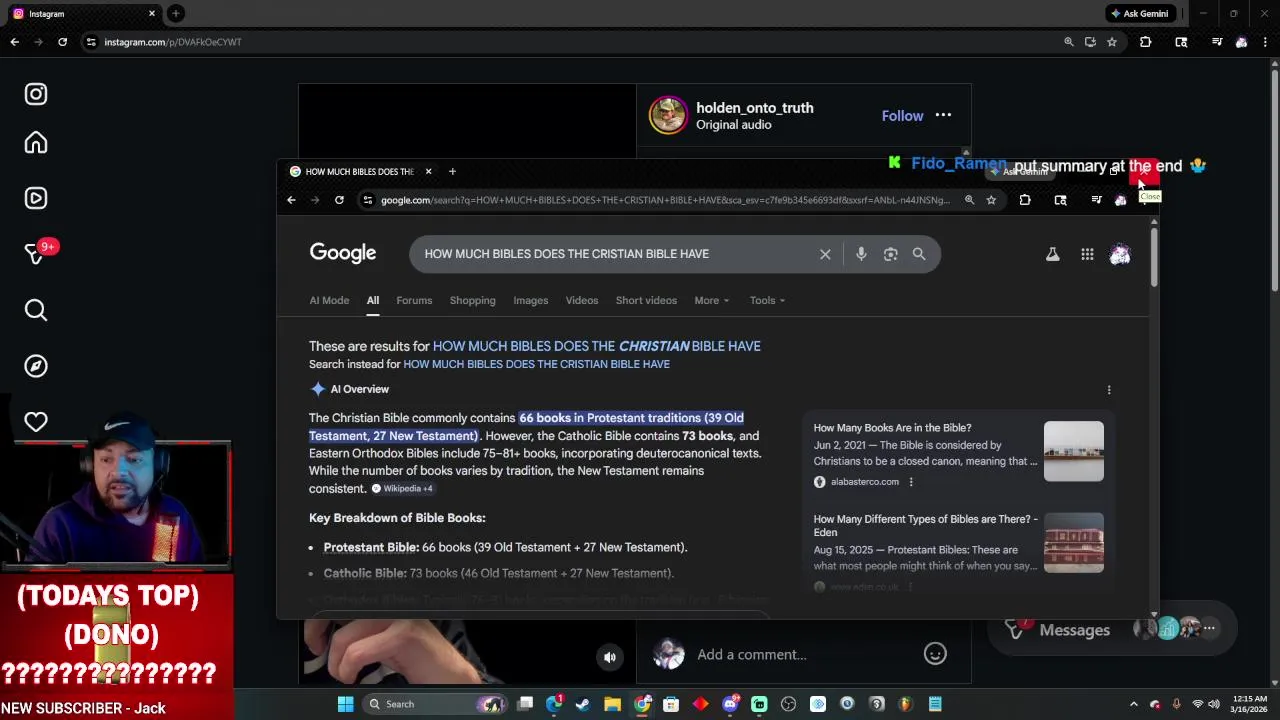
Task: Open emoji picker in comment box
Action: pos(935,654)
